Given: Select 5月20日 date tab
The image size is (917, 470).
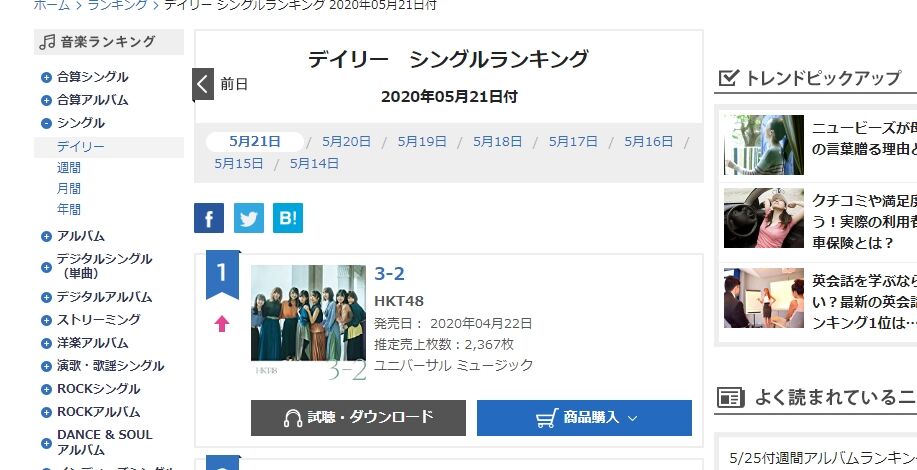Looking at the screenshot, I should click(346, 141).
